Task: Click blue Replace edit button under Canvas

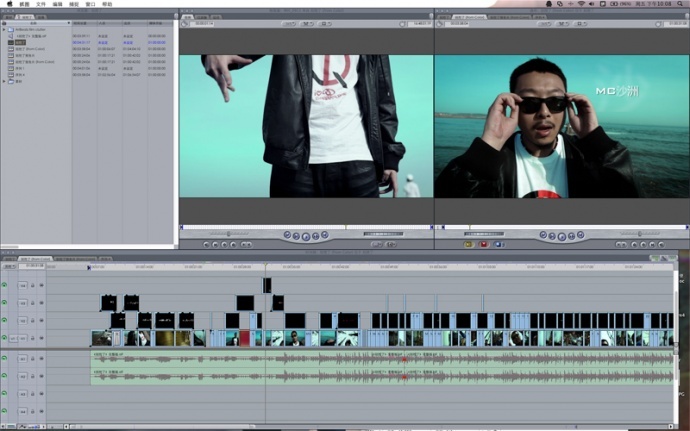Action: [x=499, y=244]
